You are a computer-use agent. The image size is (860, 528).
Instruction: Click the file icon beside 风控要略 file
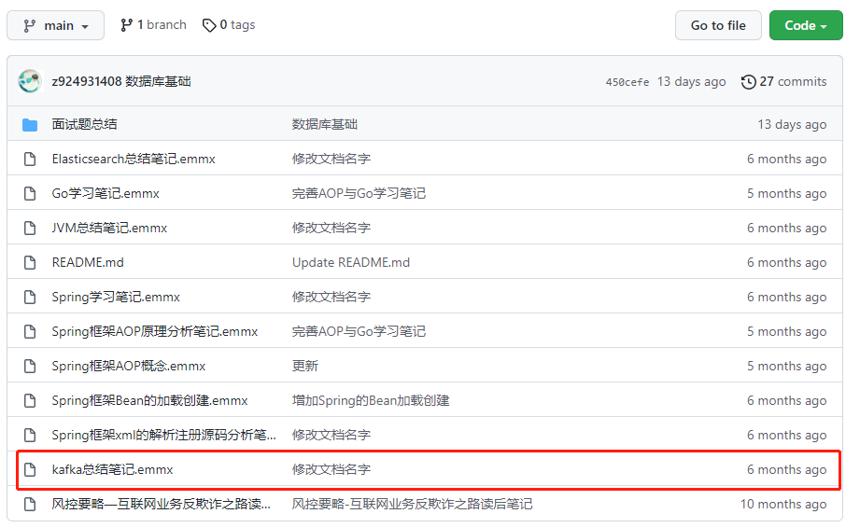[30, 504]
